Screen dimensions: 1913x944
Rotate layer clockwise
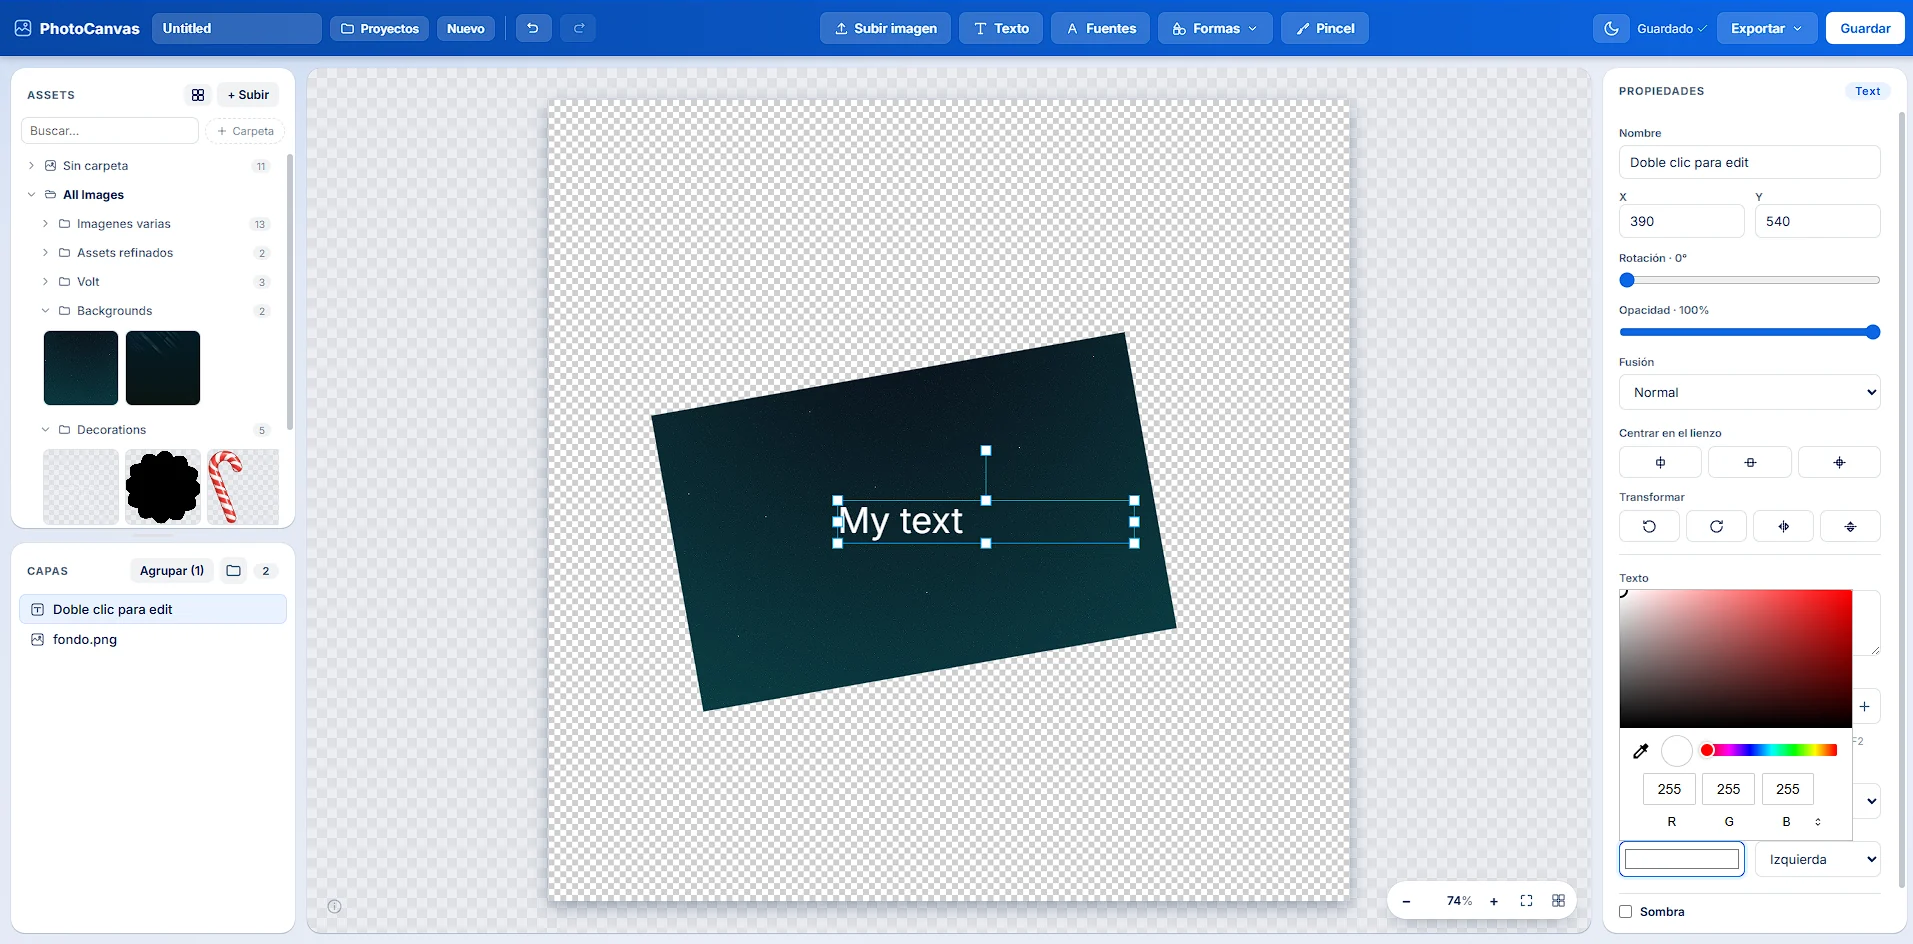(1716, 526)
